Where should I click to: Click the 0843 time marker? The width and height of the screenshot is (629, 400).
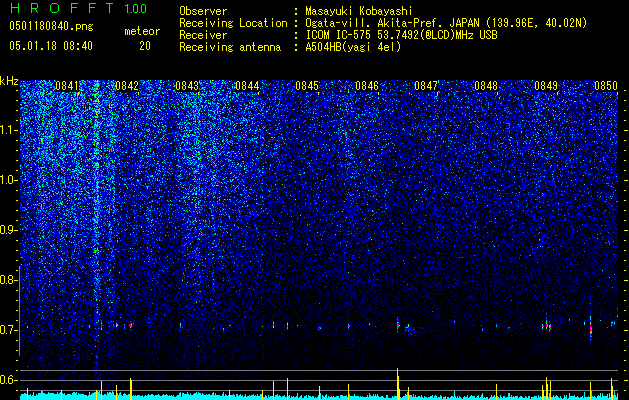click(187, 86)
